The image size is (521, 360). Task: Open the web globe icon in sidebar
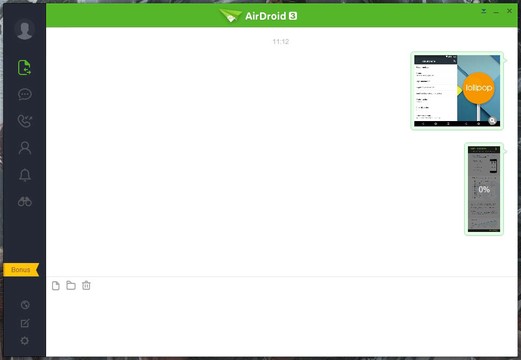pos(25,305)
